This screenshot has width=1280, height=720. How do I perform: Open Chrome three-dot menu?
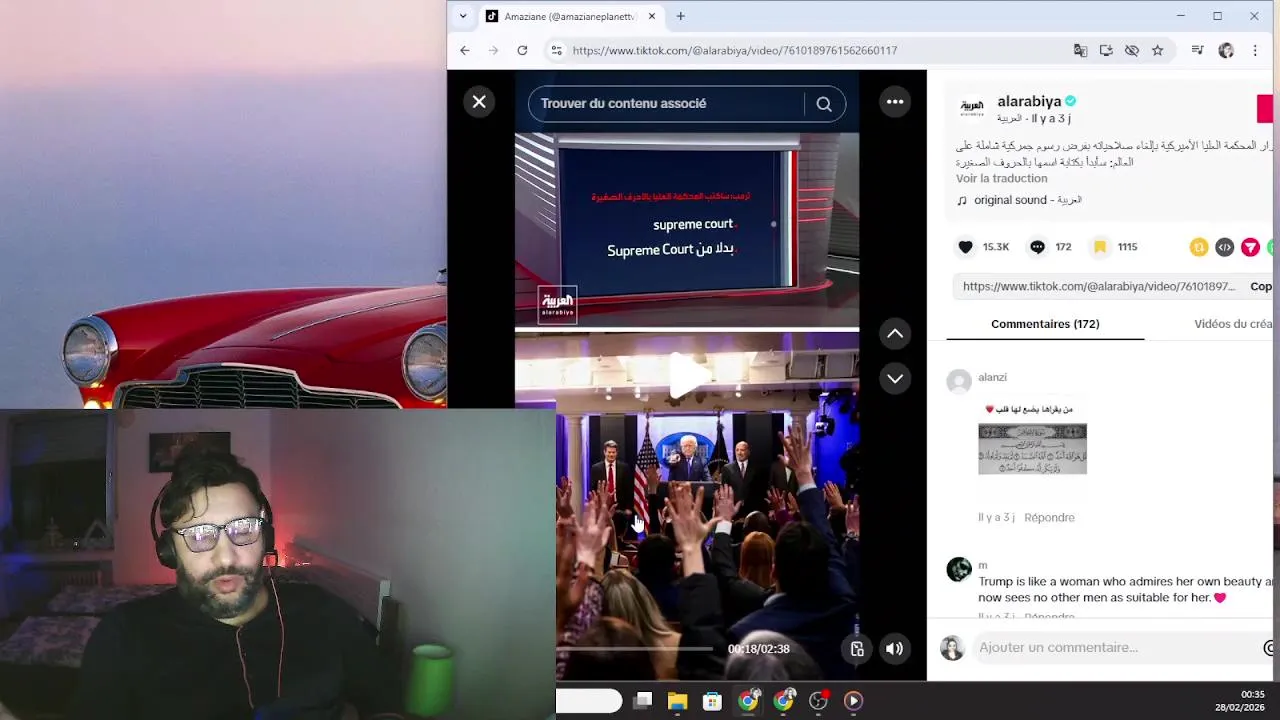[x=1255, y=50]
